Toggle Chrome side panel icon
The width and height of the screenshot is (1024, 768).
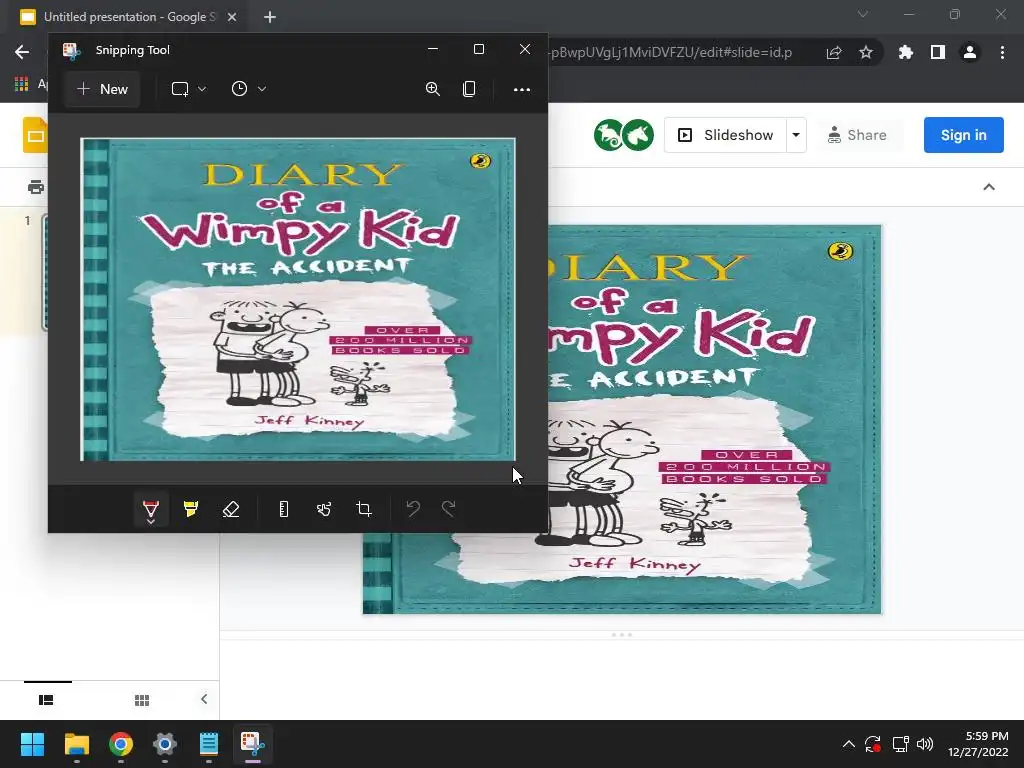(x=938, y=52)
